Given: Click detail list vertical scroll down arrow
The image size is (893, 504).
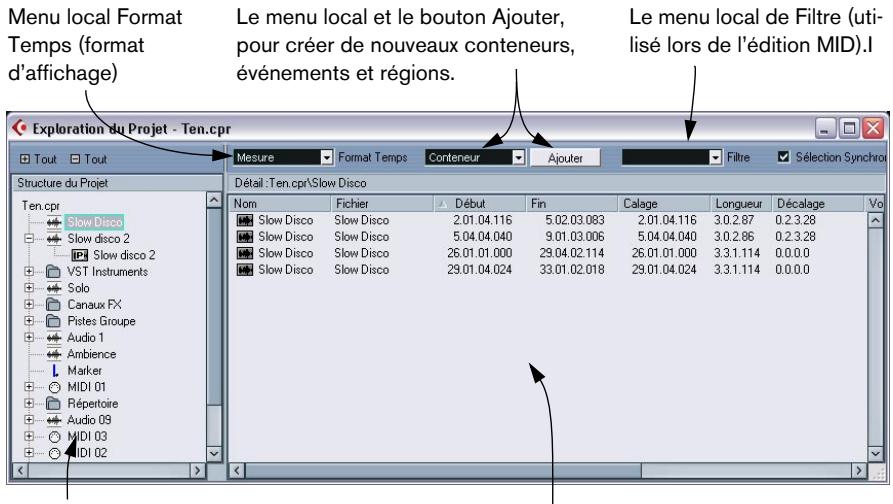Looking at the screenshot, I should [x=875, y=454].
